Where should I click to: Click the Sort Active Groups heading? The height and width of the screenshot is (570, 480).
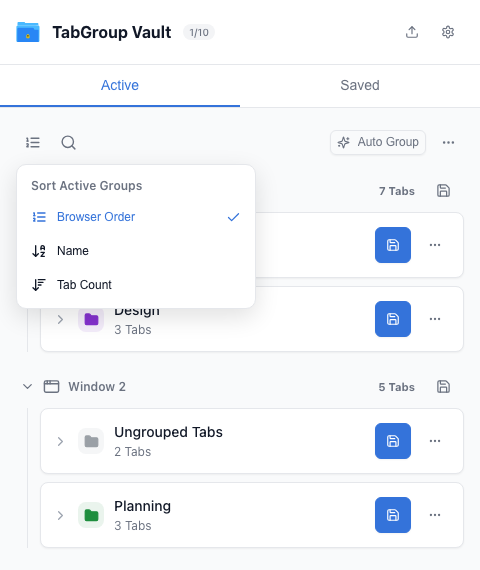[x=87, y=186]
